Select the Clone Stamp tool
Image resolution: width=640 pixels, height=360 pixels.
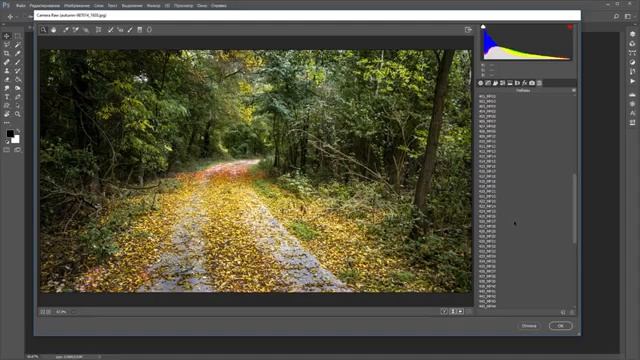click(x=7, y=71)
